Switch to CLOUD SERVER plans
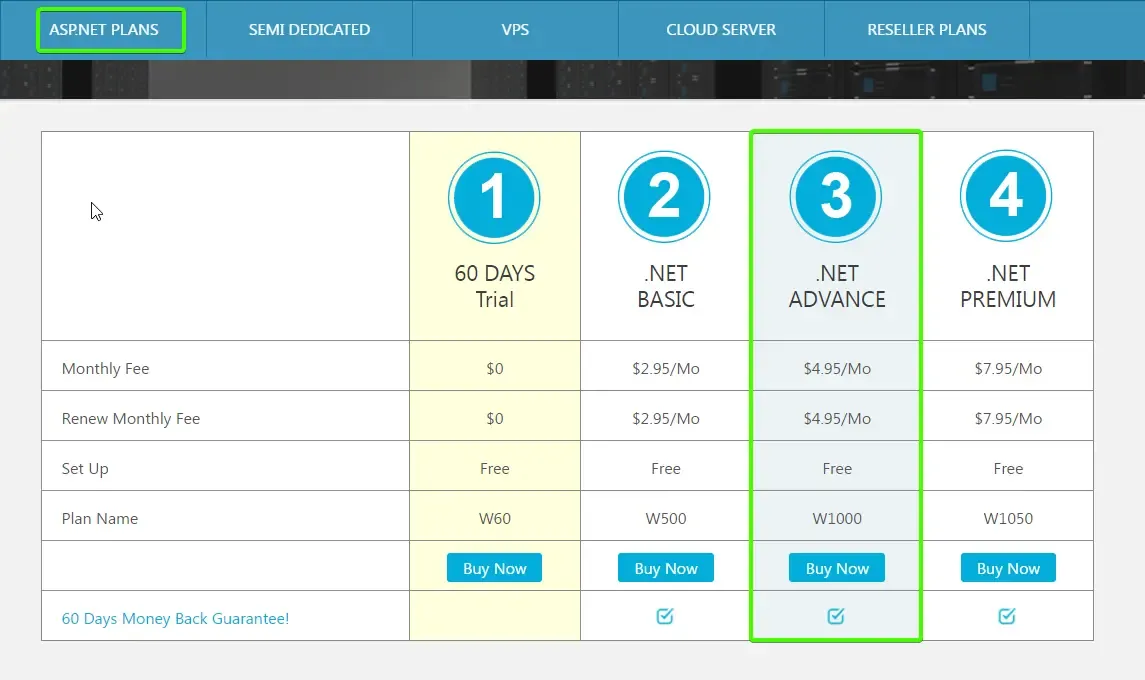Image resolution: width=1145 pixels, height=680 pixels. (x=721, y=29)
